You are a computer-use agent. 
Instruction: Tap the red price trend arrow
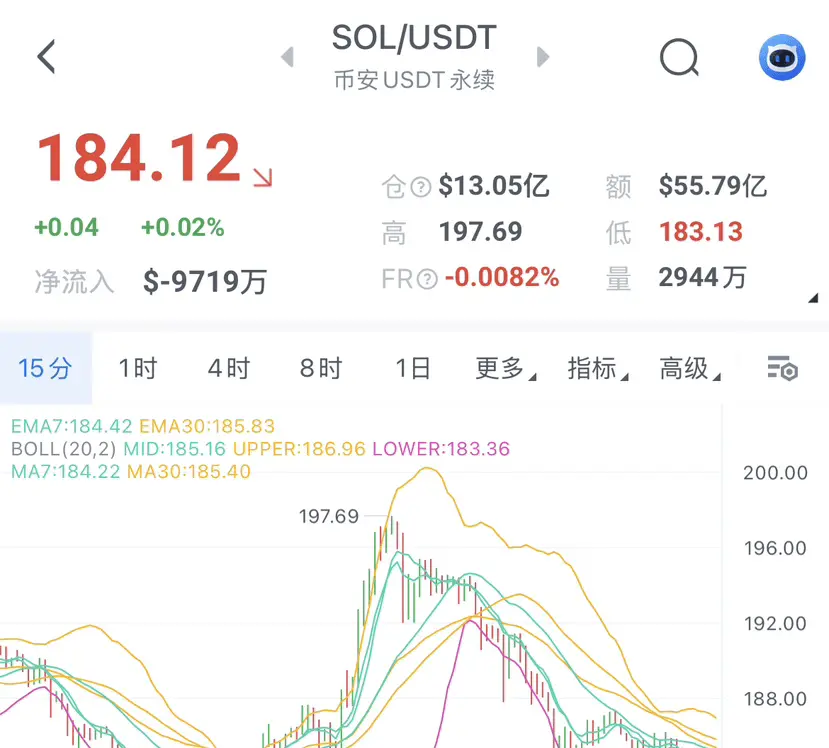pyautogui.click(x=262, y=177)
